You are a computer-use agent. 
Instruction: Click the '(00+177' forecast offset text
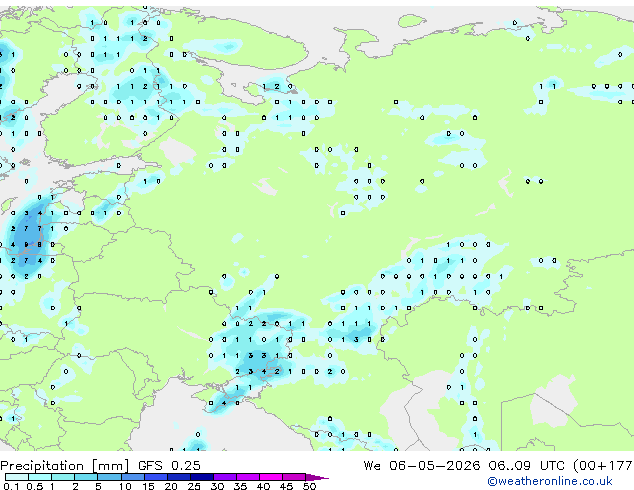(602, 466)
